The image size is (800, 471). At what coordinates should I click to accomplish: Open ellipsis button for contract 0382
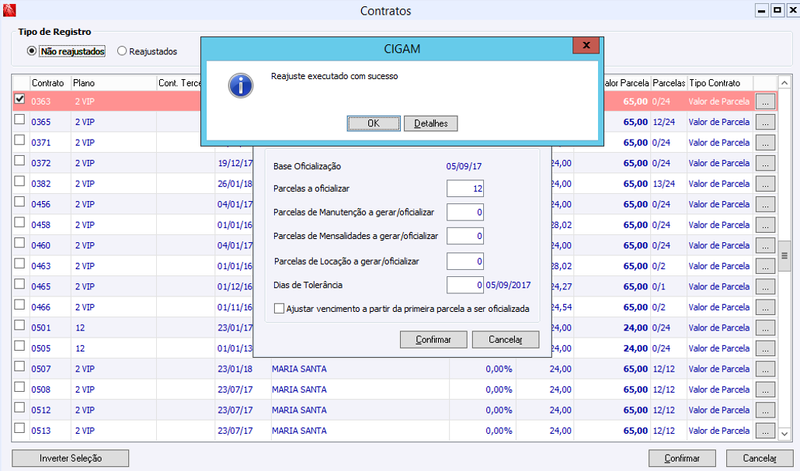765,184
